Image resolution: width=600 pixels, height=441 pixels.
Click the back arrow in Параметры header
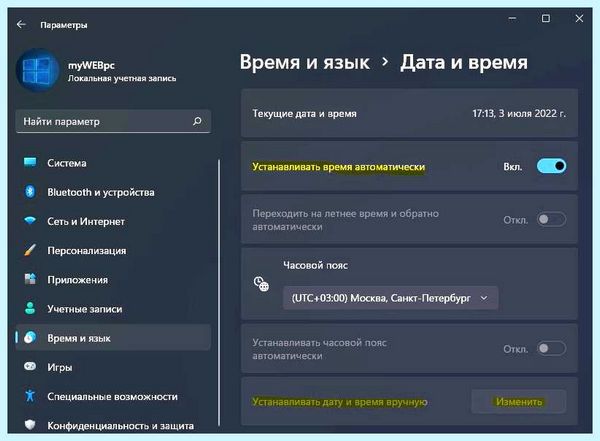point(21,25)
